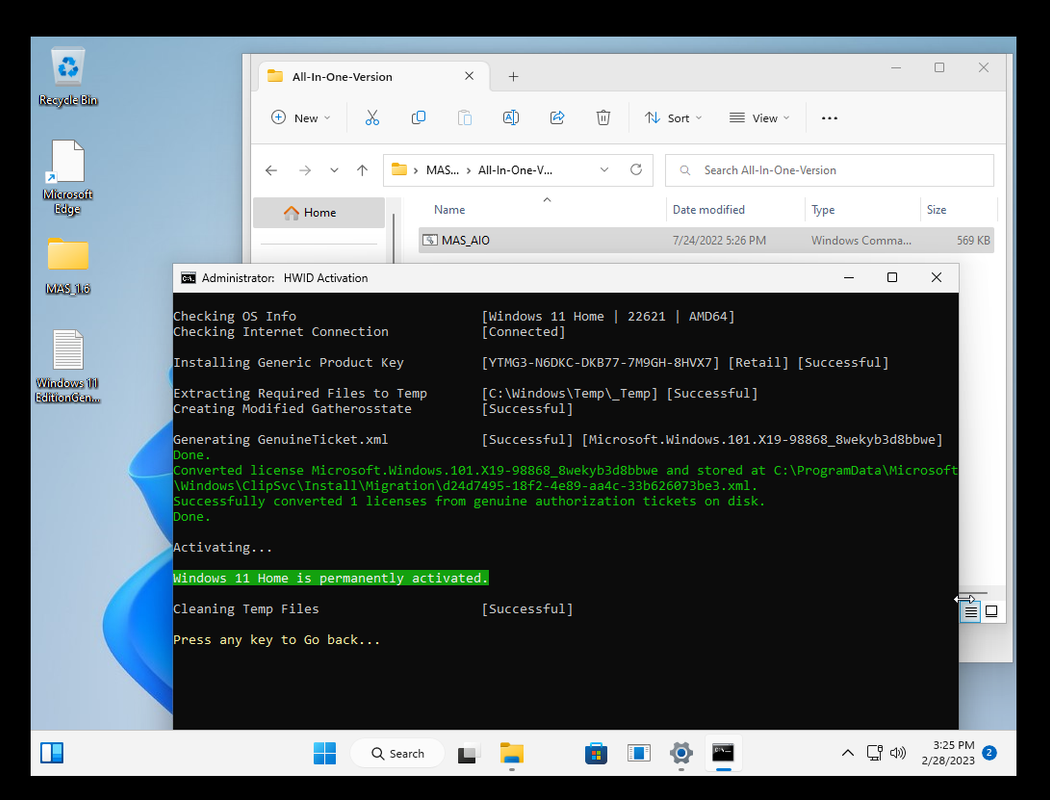Click the Cut scissors icon in File Explorer
The image size is (1050, 800).
click(x=372, y=118)
